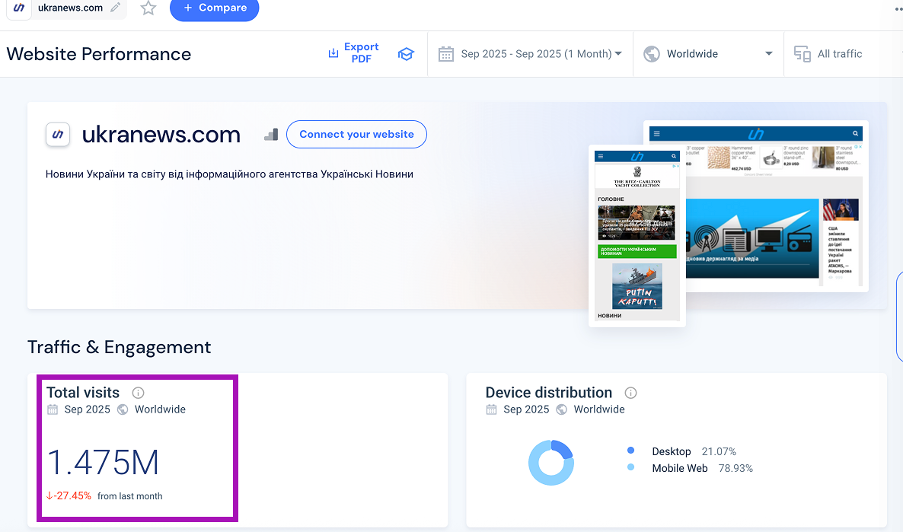Viewport: 904px width, 532px height.
Task: Click the ukranews.com logo in the top bar
Action: point(19,8)
